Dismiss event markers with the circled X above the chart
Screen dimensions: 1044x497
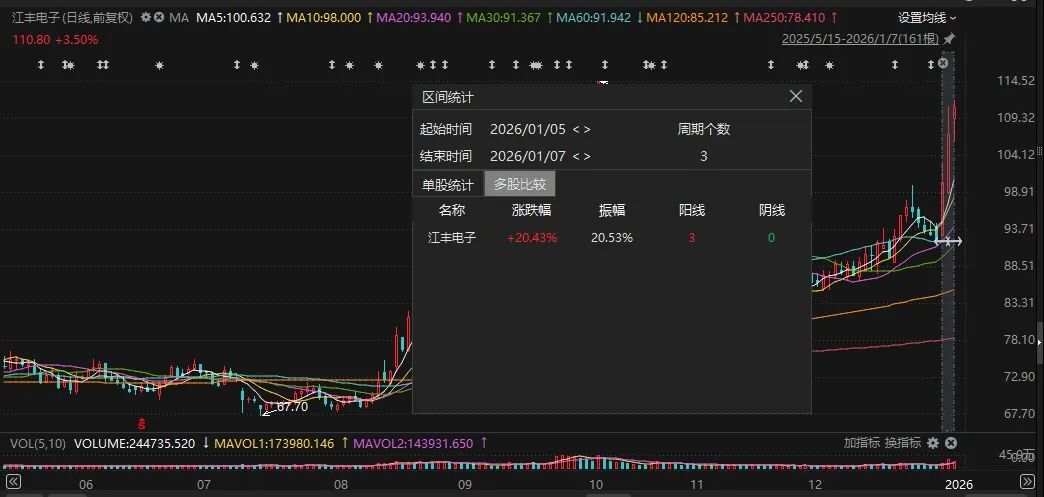click(943, 63)
